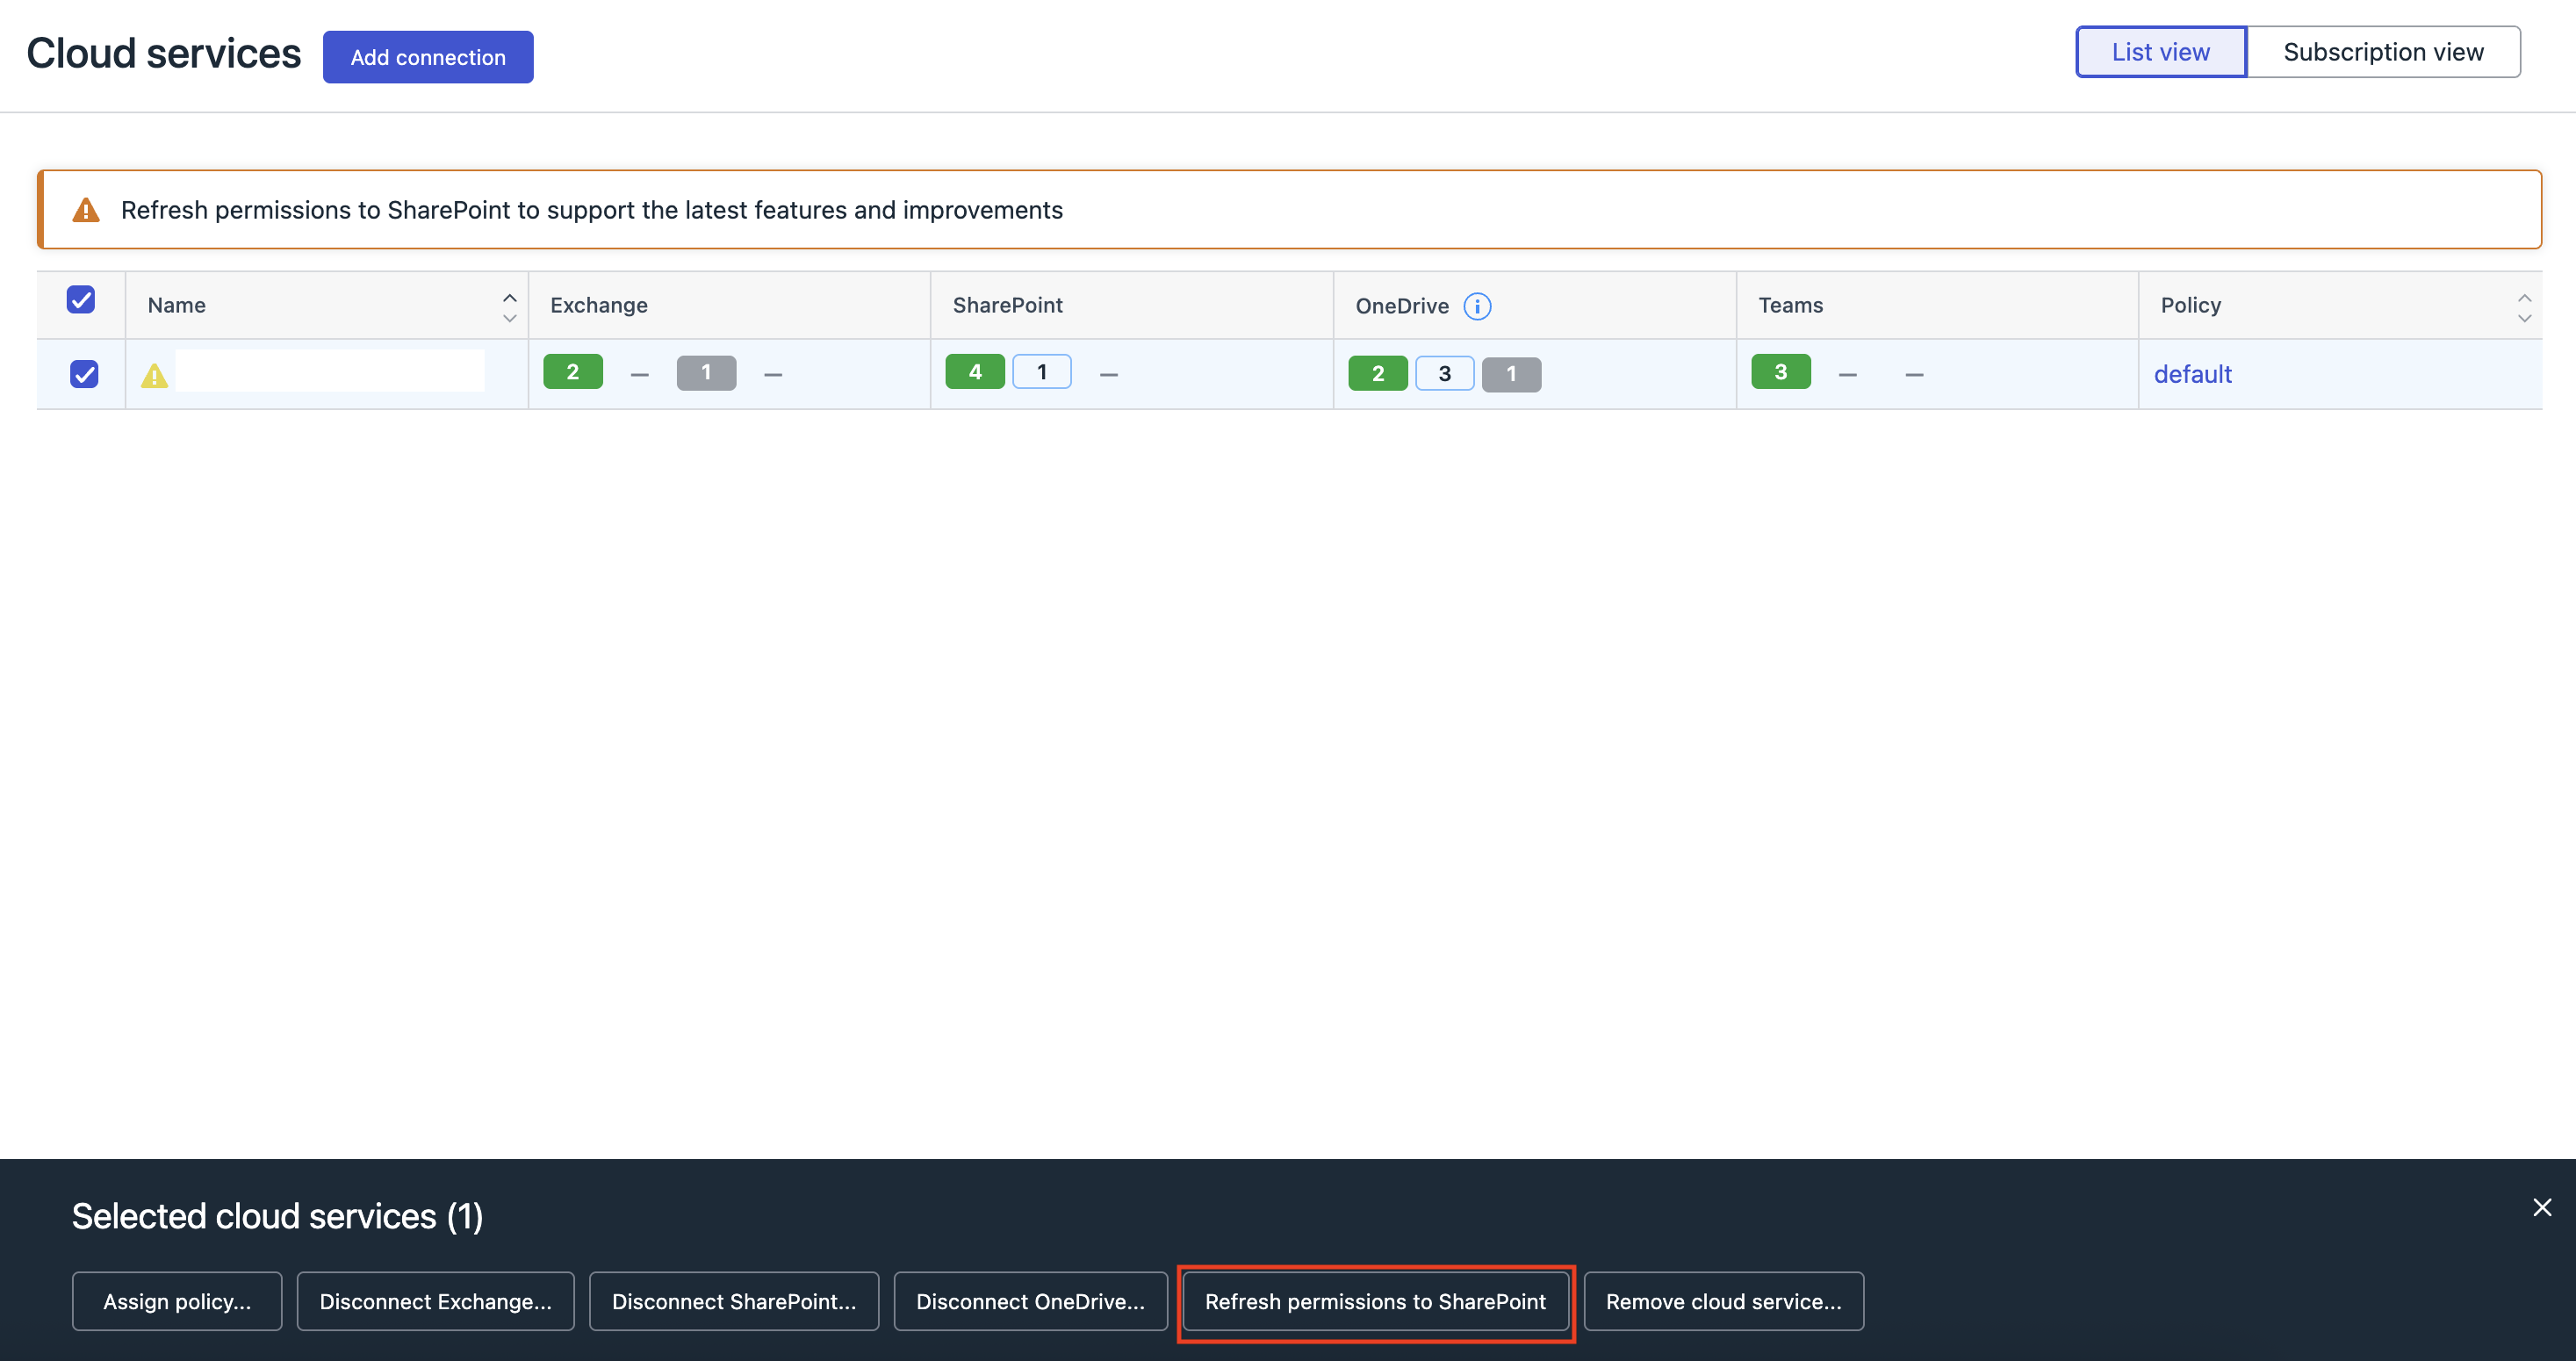2576x1361 pixels.
Task: Click Disconnect OneDrive... button
Action: [1030, 1301]
